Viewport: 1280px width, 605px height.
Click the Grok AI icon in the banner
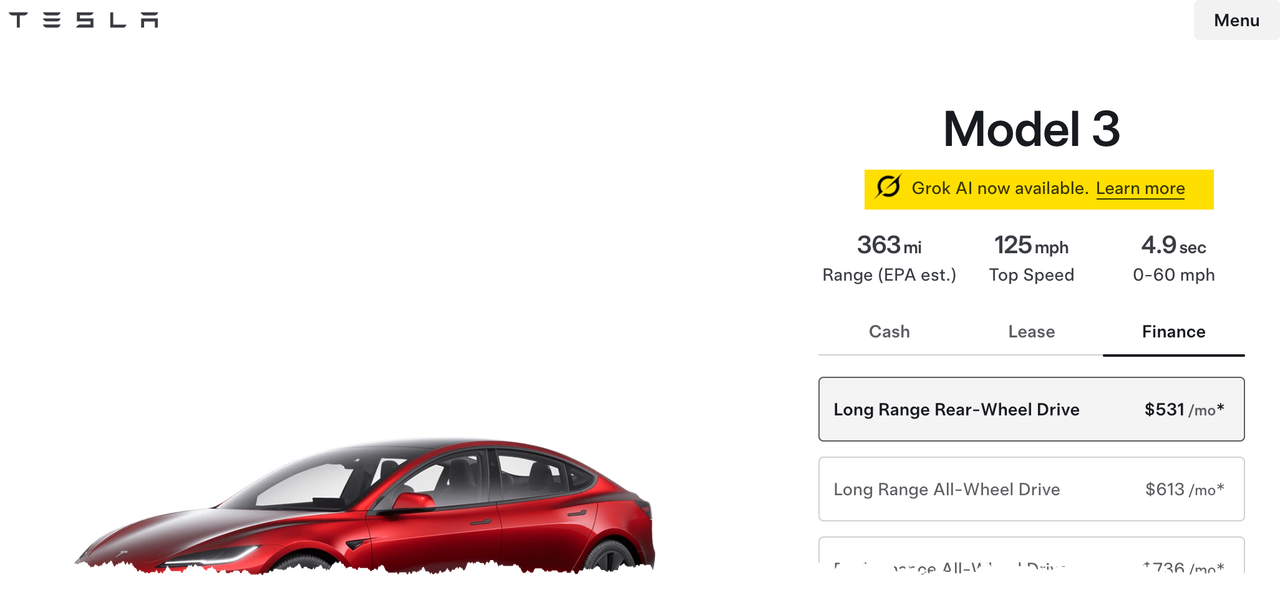click(x=888, y=187)
